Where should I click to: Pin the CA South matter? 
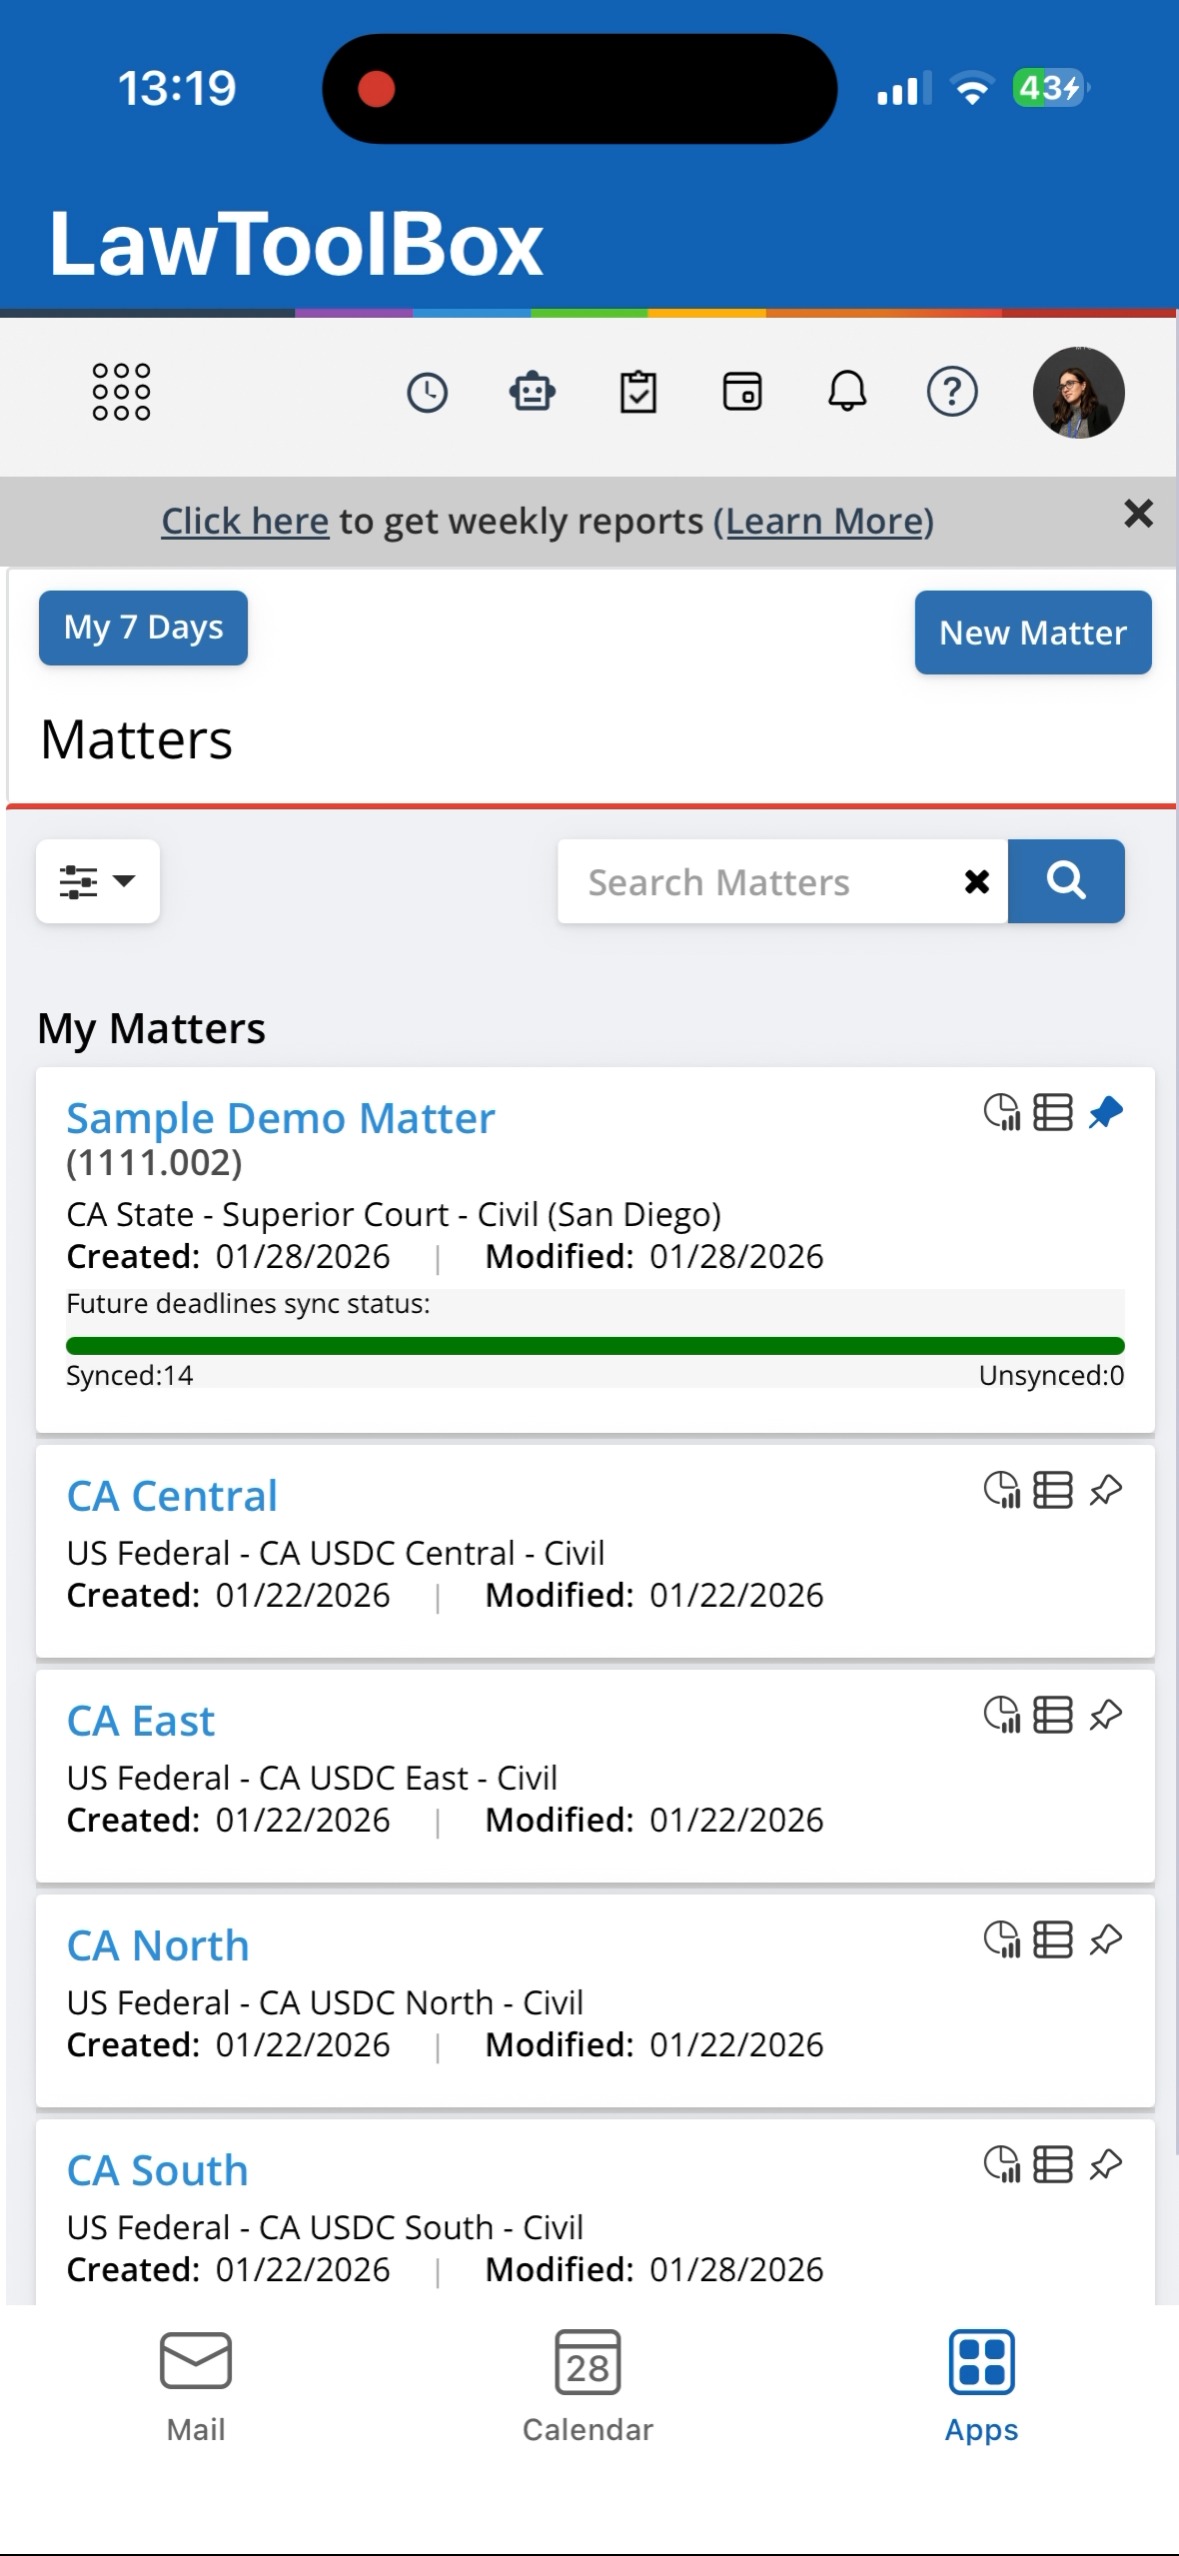coord(1106,2165)
